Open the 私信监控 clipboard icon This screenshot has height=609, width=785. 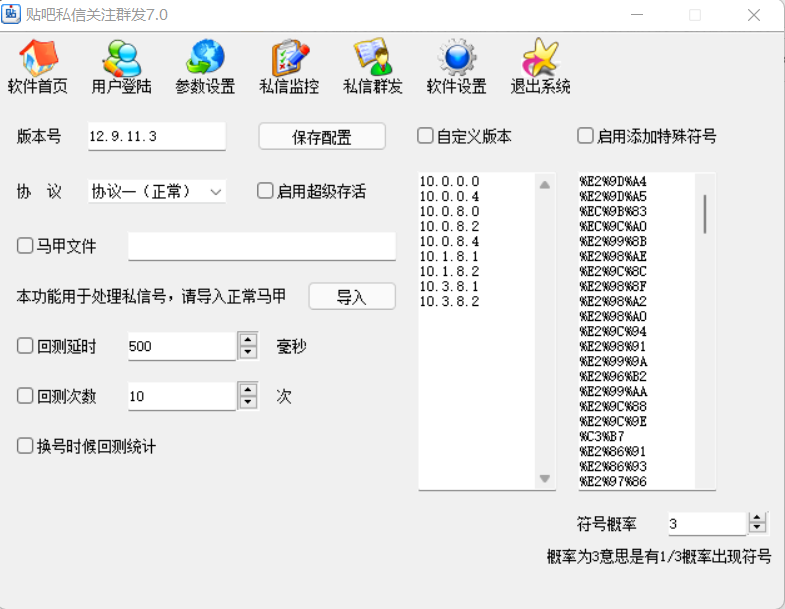click(x=289, y=67)
